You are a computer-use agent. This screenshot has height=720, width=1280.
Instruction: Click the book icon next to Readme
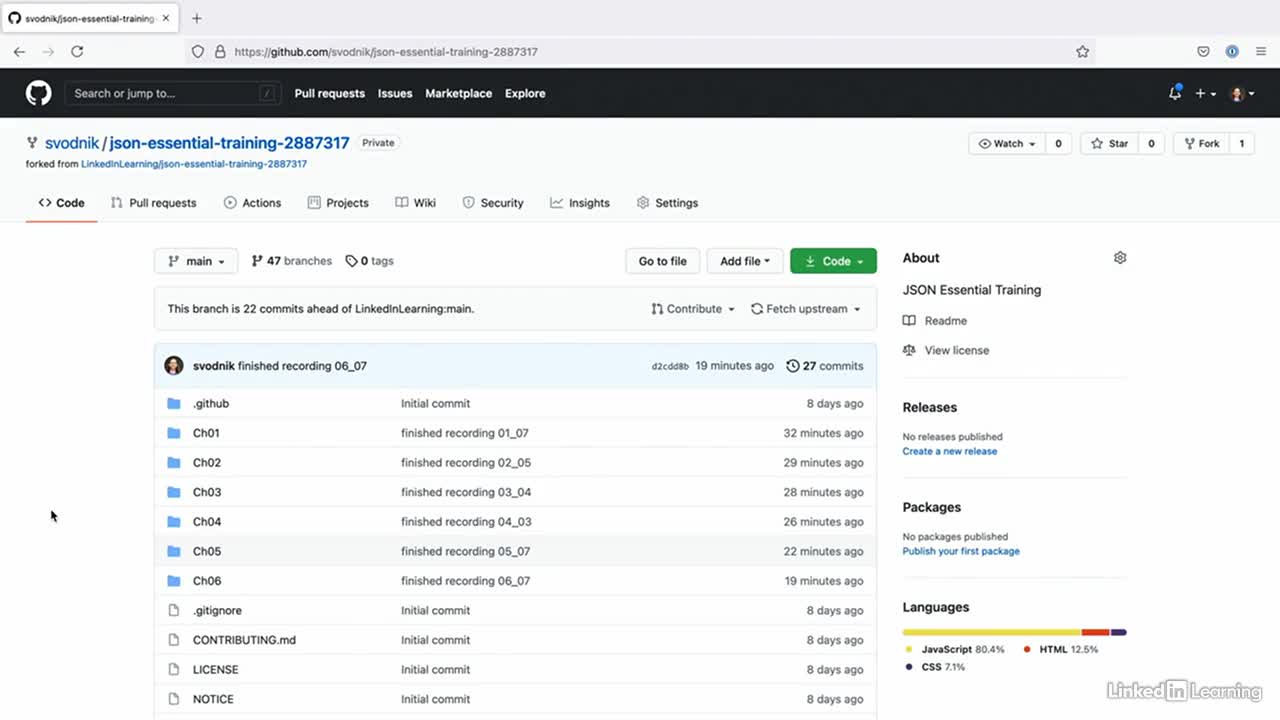point(909,321)
